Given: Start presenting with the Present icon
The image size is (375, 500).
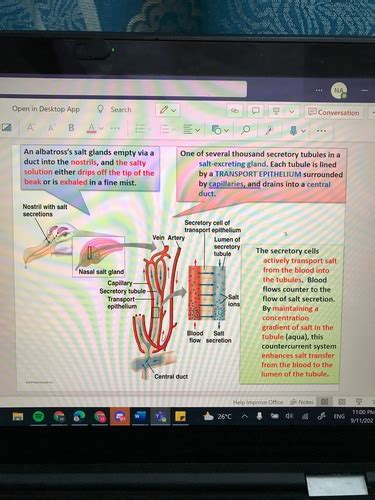Looking at the screenshot, I should [x=276, y=111].
